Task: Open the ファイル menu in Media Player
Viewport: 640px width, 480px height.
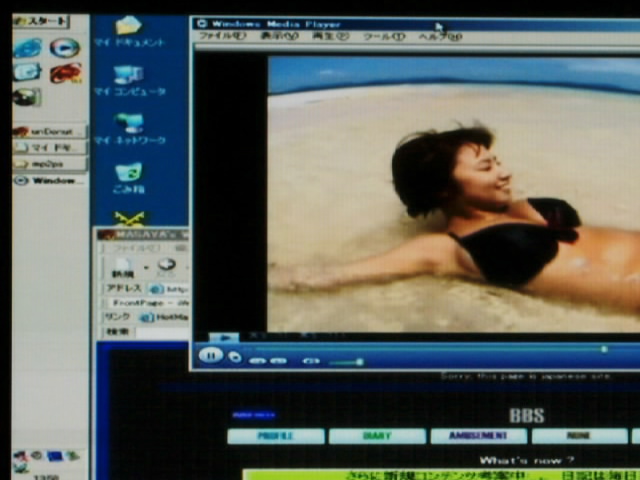Action: click(x=221, y=36)
